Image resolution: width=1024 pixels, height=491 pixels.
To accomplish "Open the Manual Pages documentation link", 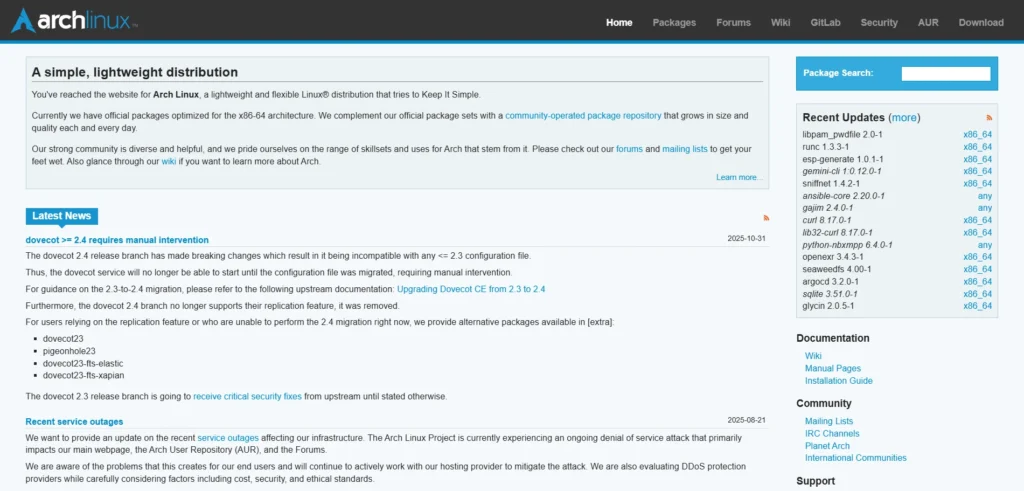I will tap(832, 368).
